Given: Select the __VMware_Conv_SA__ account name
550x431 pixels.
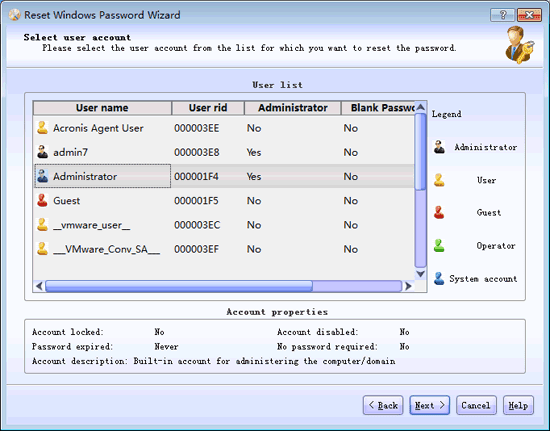Looking at the screenshot, I should 107,249.
